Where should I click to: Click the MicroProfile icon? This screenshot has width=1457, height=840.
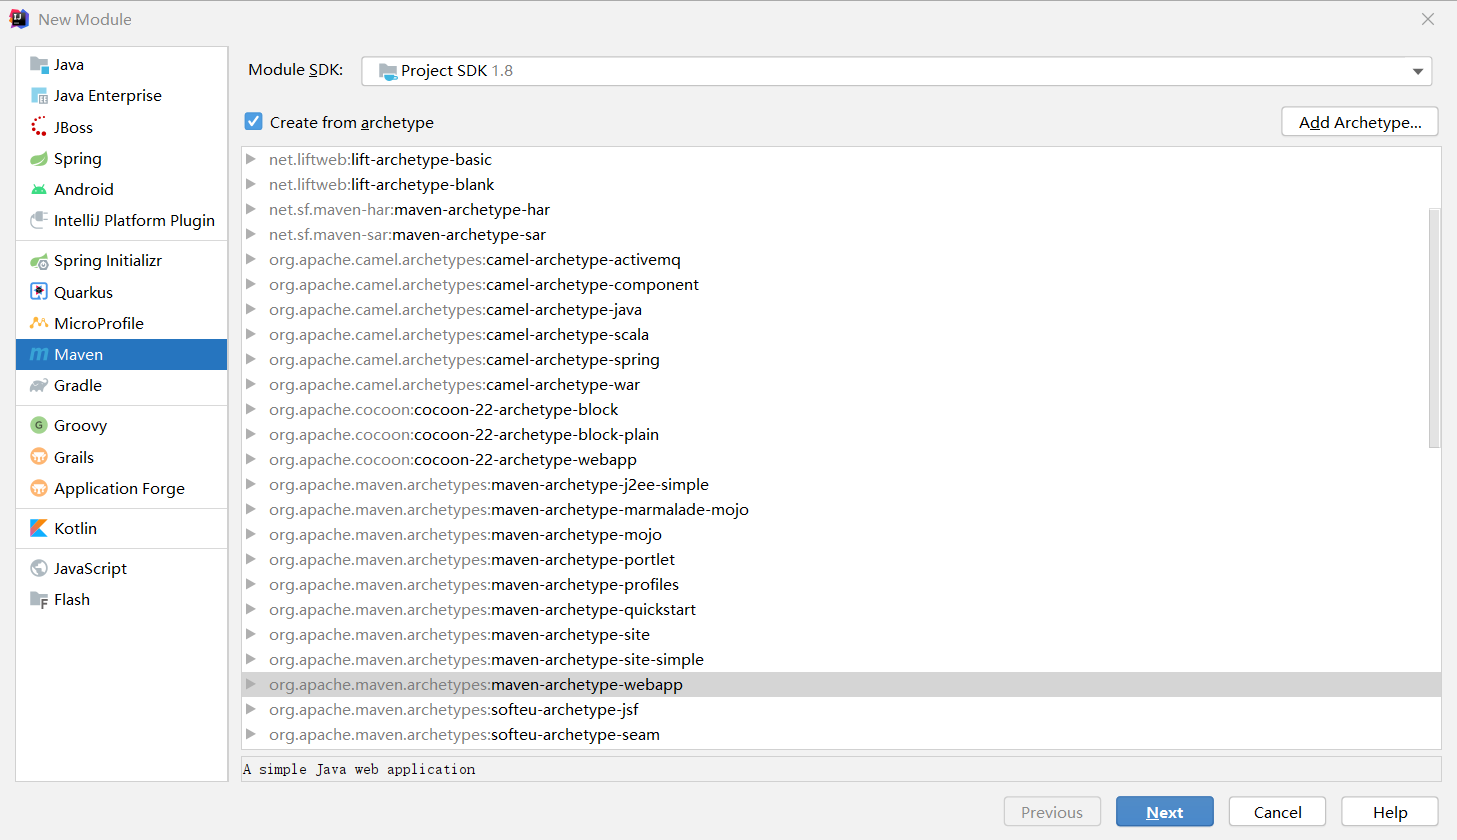point(39,323)
